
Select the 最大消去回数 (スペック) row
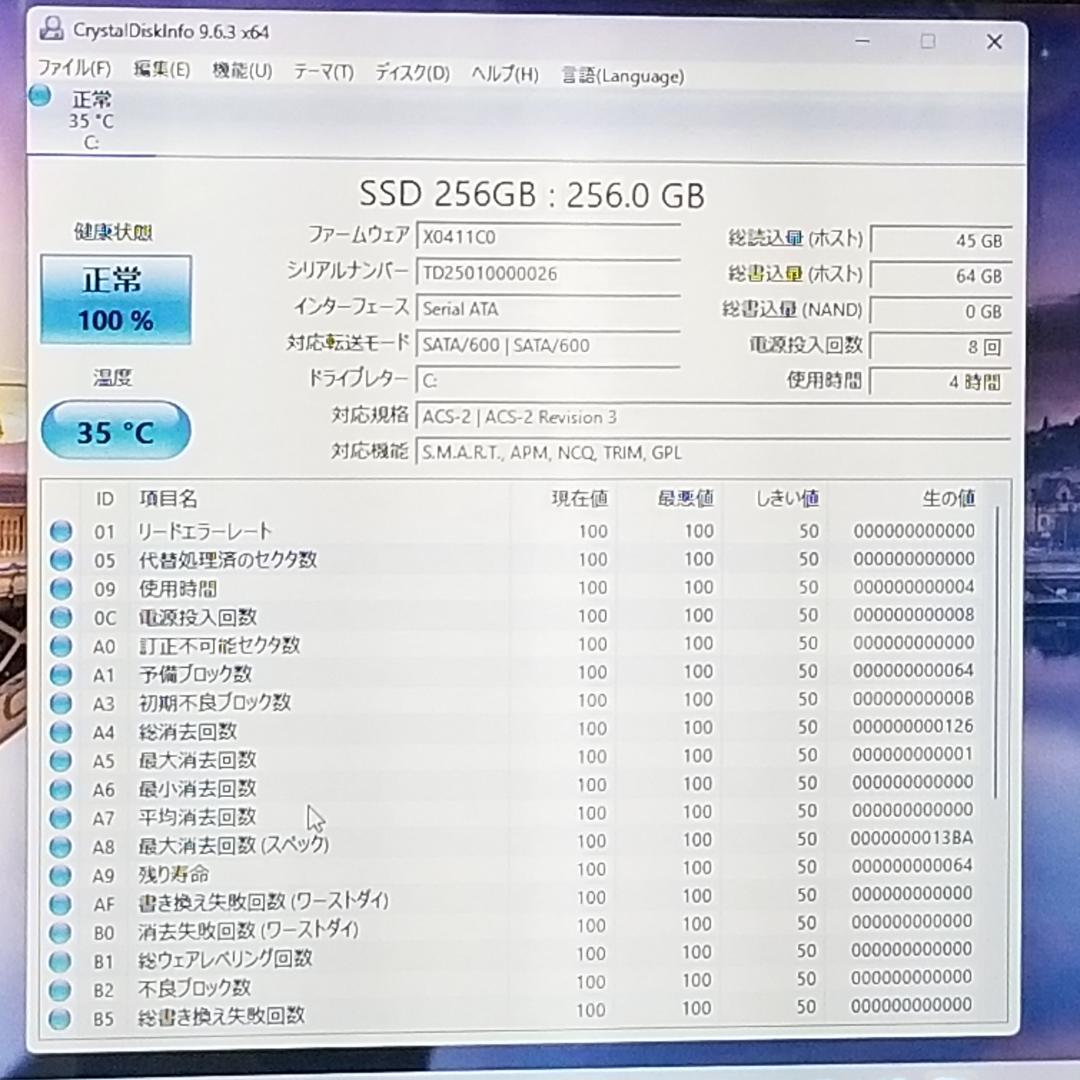point(513,844)
